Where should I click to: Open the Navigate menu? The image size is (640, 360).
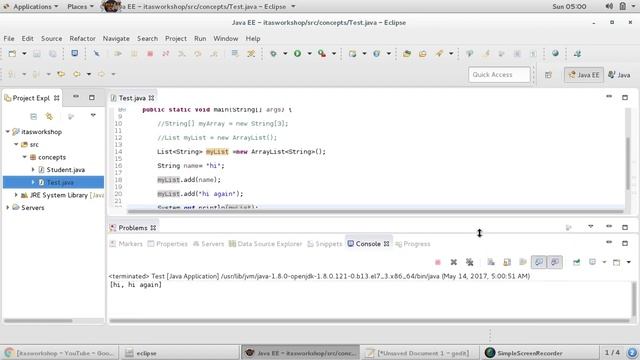click(x=116, y=38)
